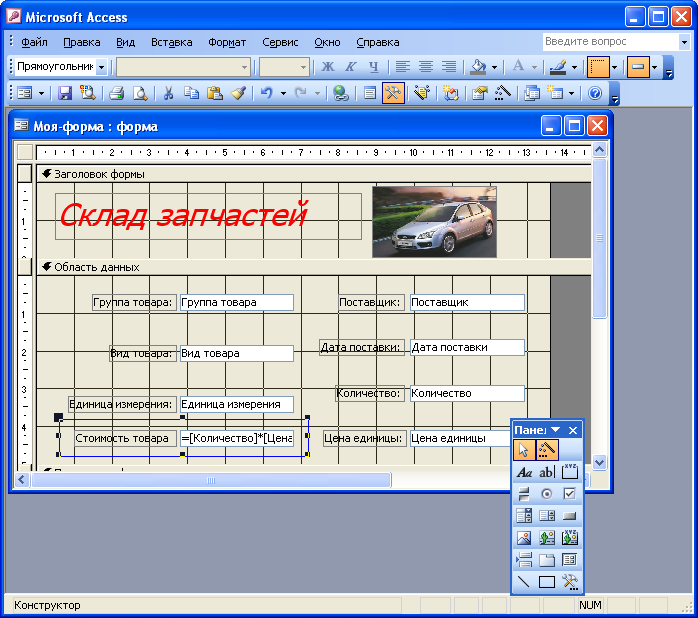Select the Command Button tool in toolbox

pos(570,516)
